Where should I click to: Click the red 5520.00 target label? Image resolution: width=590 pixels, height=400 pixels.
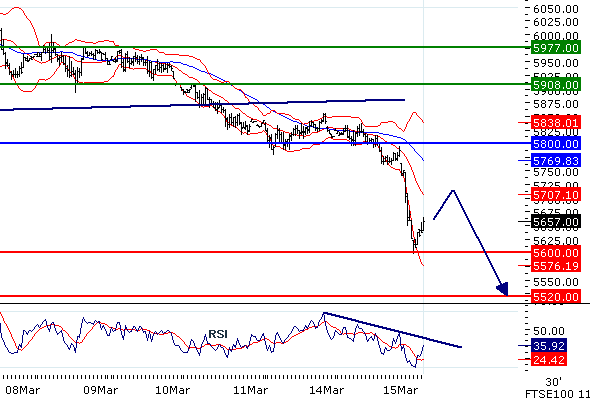[555, 297]
